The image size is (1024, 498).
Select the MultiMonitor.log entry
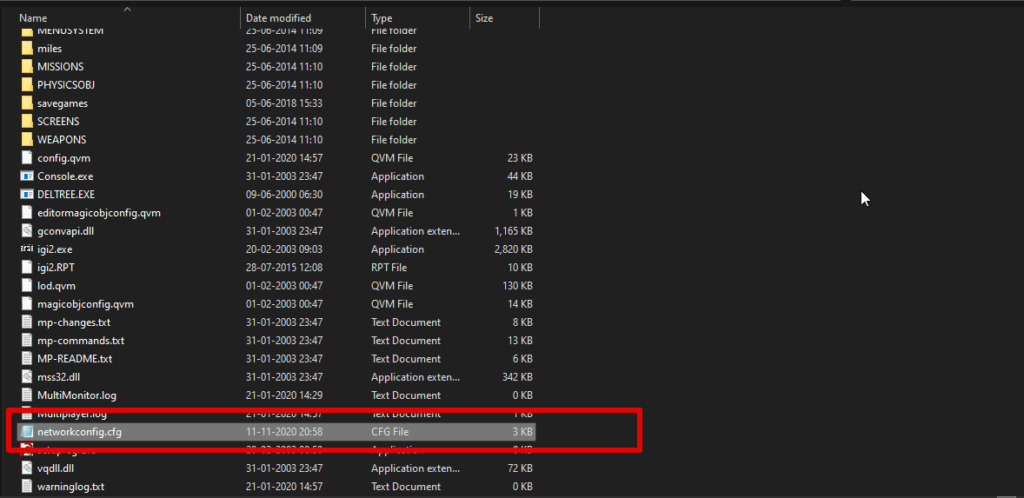pos(77,396)
